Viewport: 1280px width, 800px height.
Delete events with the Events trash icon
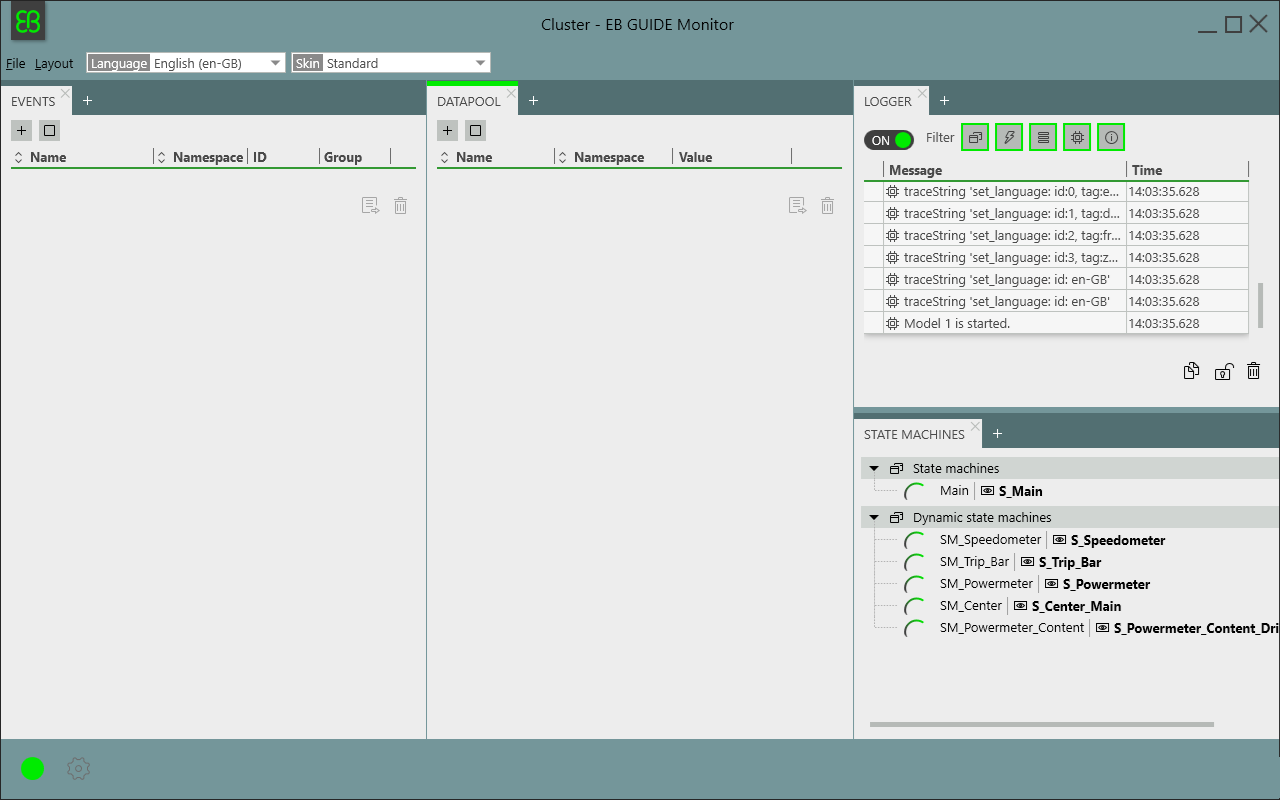(400, 206)
